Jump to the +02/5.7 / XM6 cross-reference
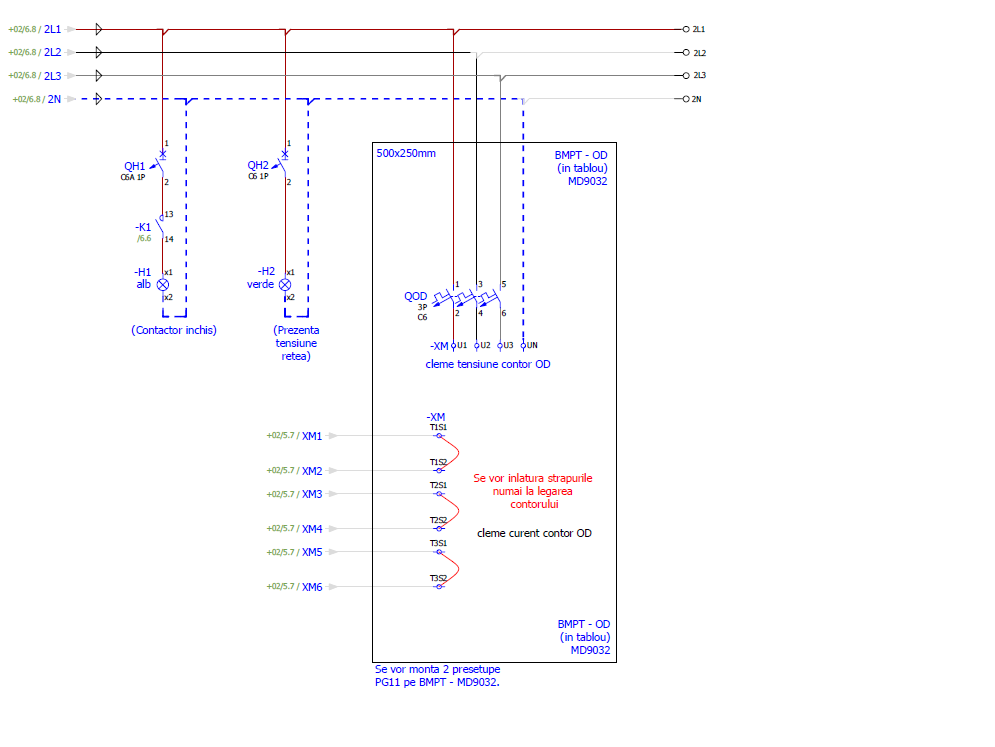The image size is (995, 747). point(294,587)
